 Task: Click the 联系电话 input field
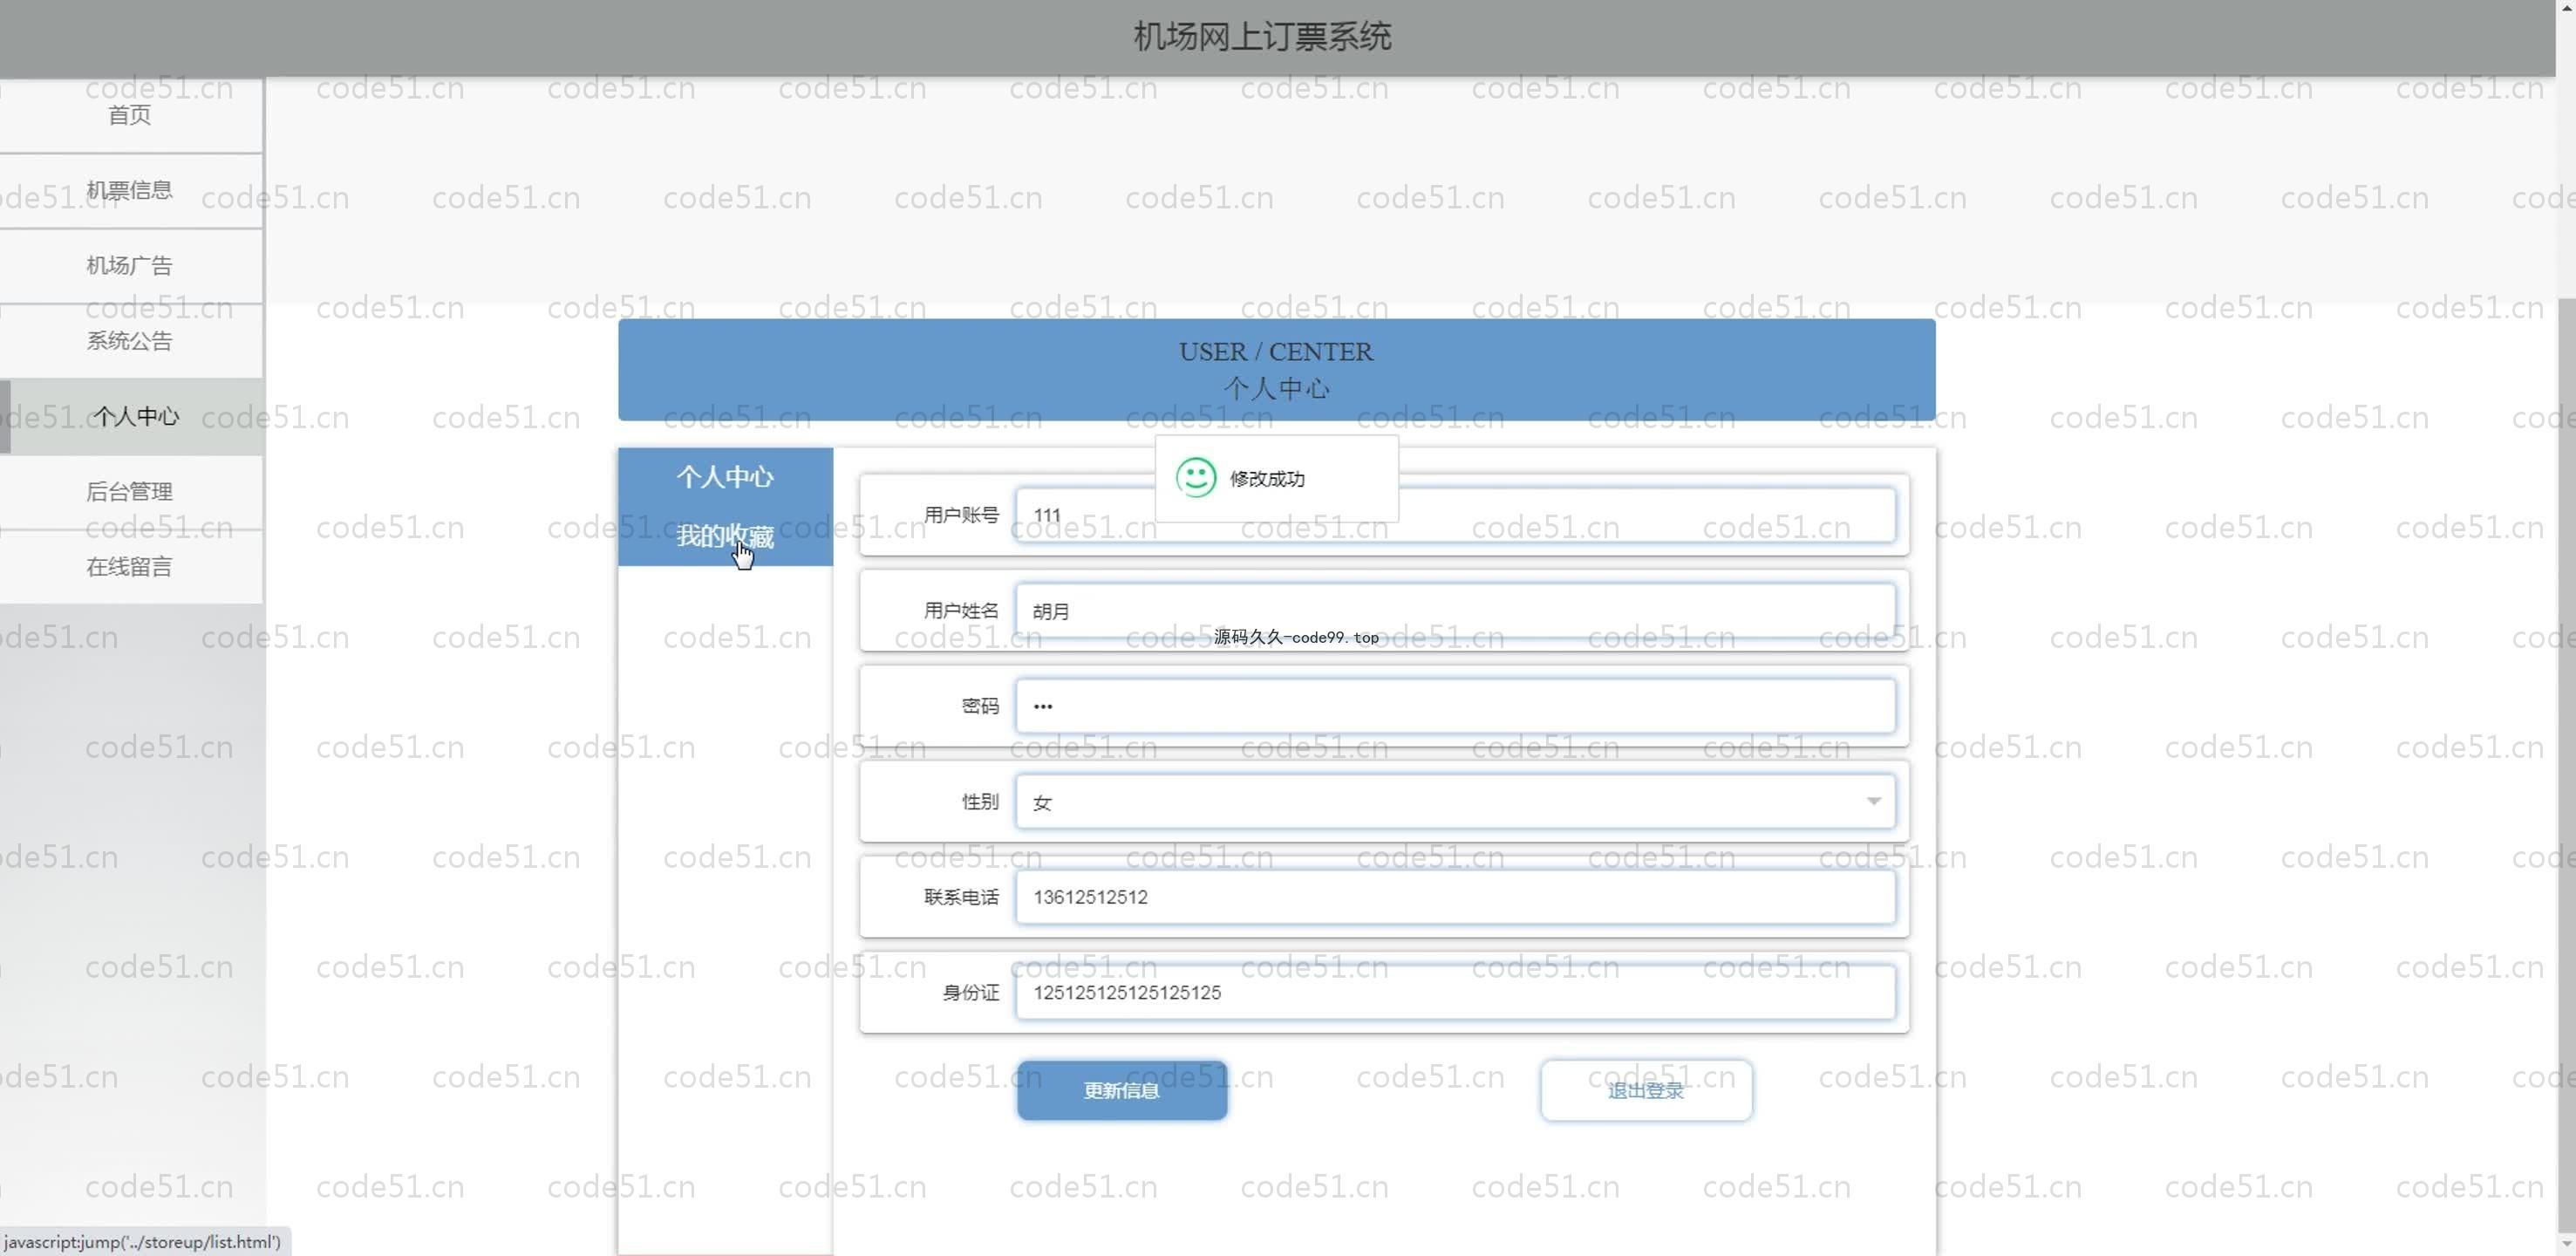click(1455, 897)
